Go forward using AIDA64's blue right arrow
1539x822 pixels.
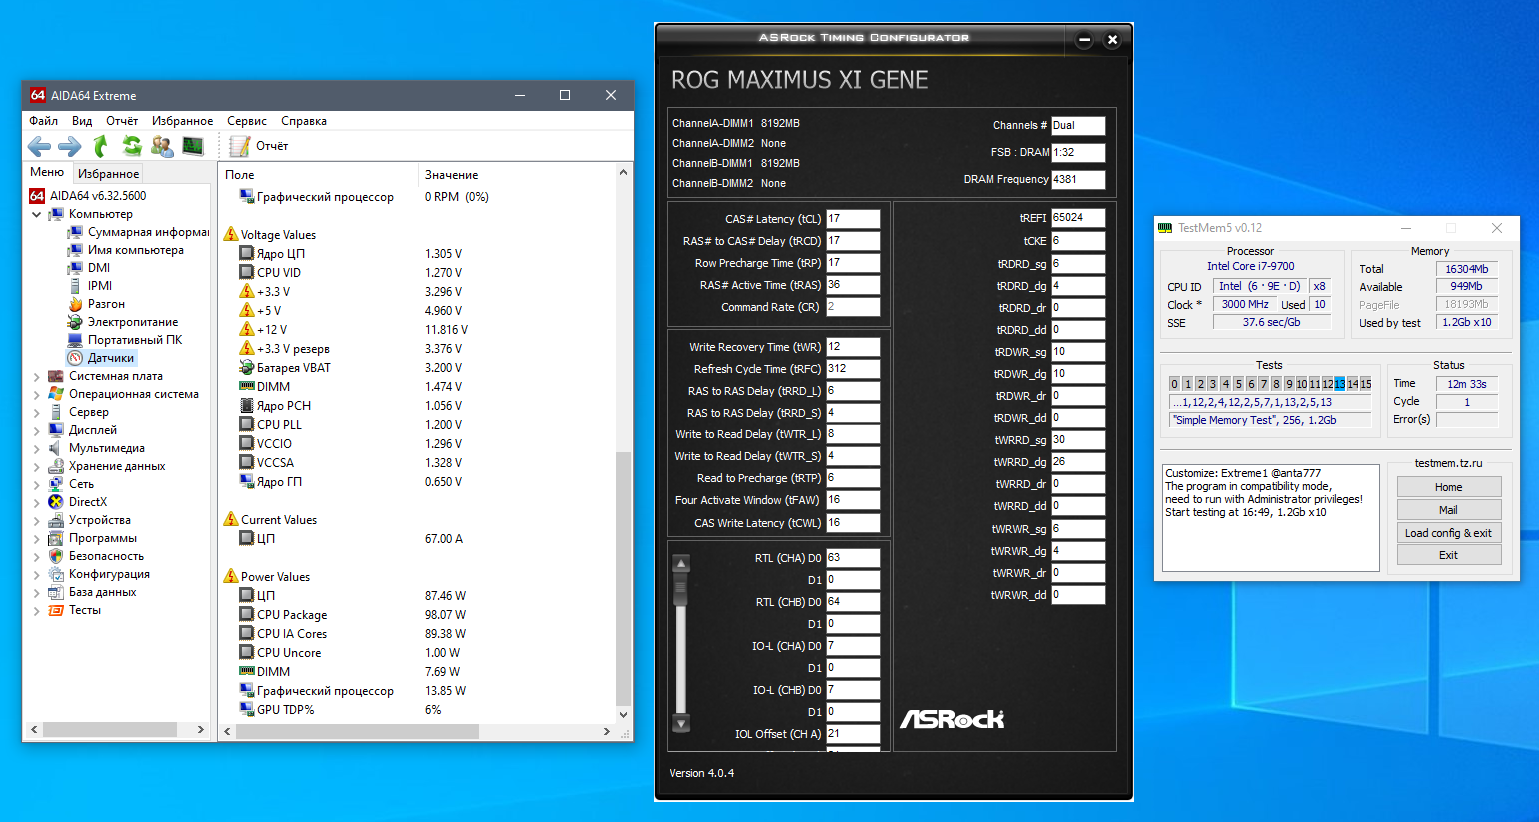tap(70, 147)
